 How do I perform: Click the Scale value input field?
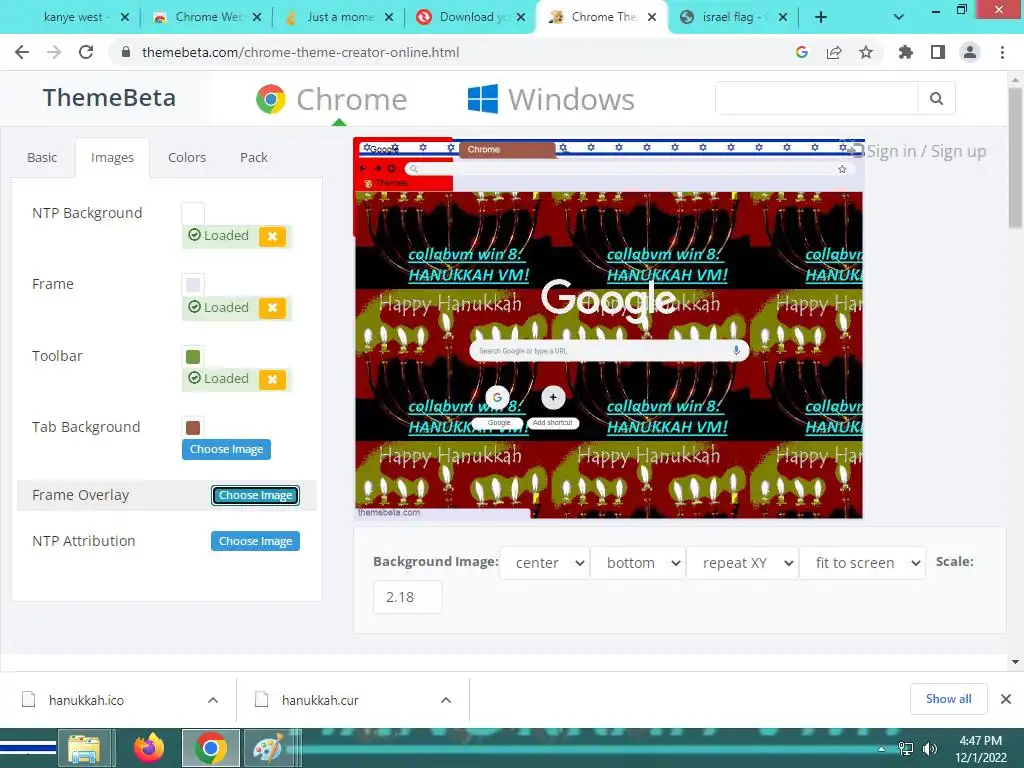coord(408,597)
